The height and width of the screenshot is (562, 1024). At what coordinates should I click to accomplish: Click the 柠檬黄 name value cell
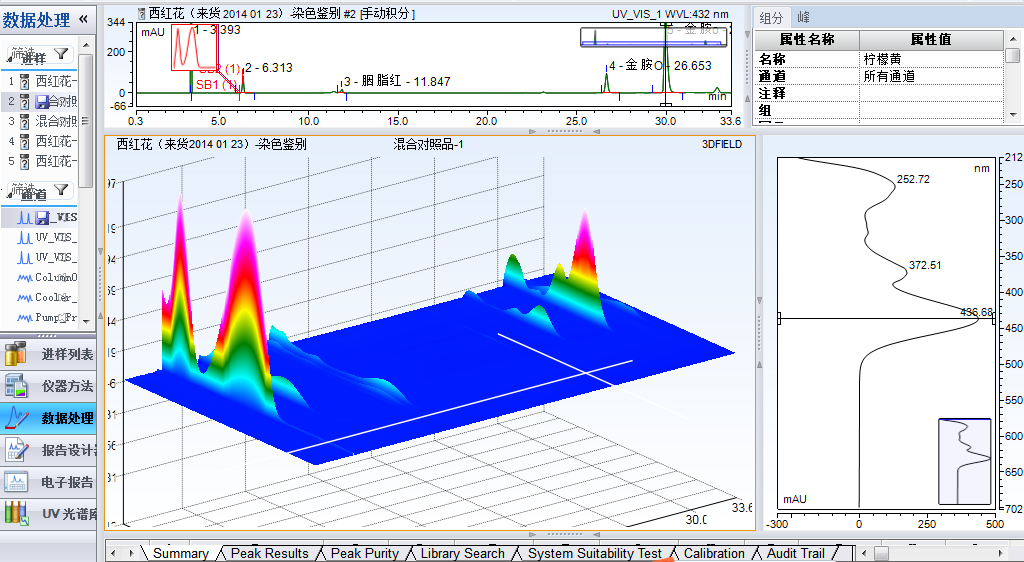(929, 59)
